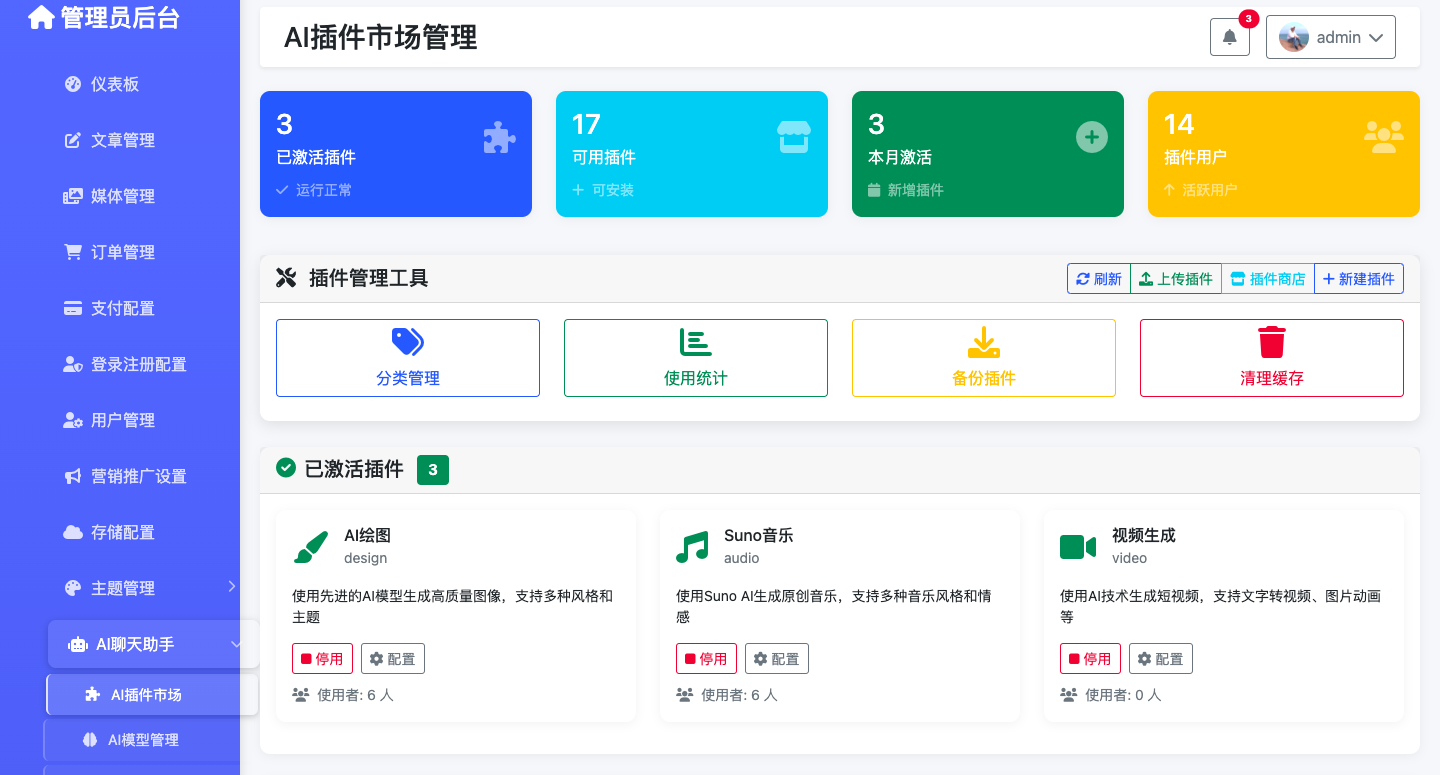The height and width of the screenshot is (775, 1440).
Task: Disable 视频生成 plugin with 停用
Action: click(x=1090, y=659)
